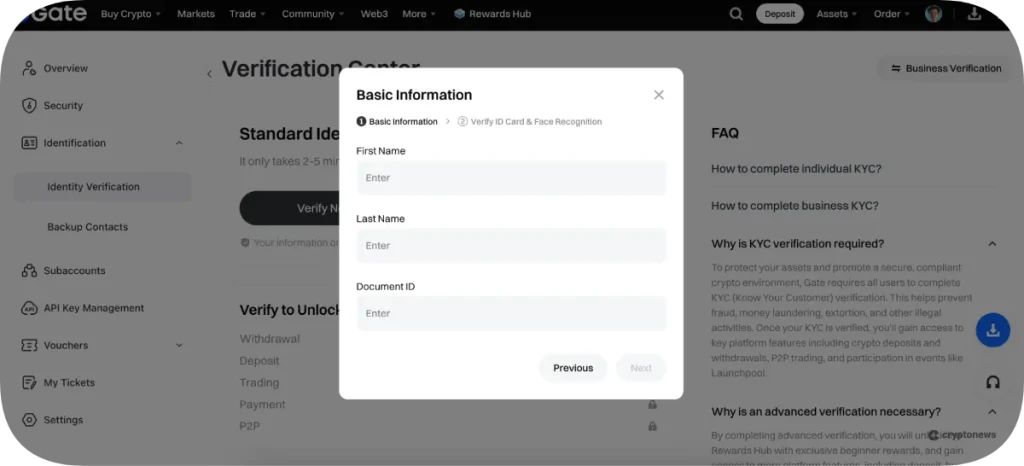Click the Gate logo

click(x=54, y=12)
